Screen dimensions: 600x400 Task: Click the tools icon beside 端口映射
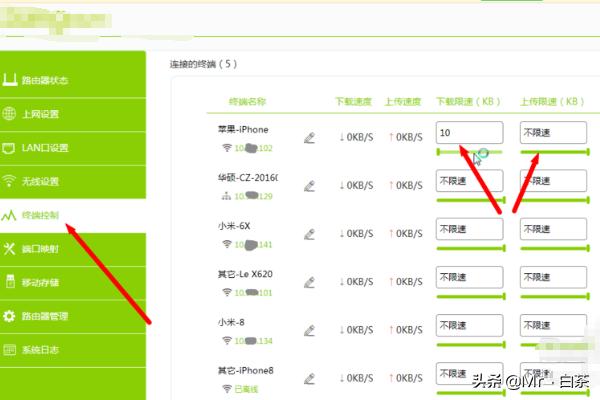pyautogui.click(x=9, y=249)
